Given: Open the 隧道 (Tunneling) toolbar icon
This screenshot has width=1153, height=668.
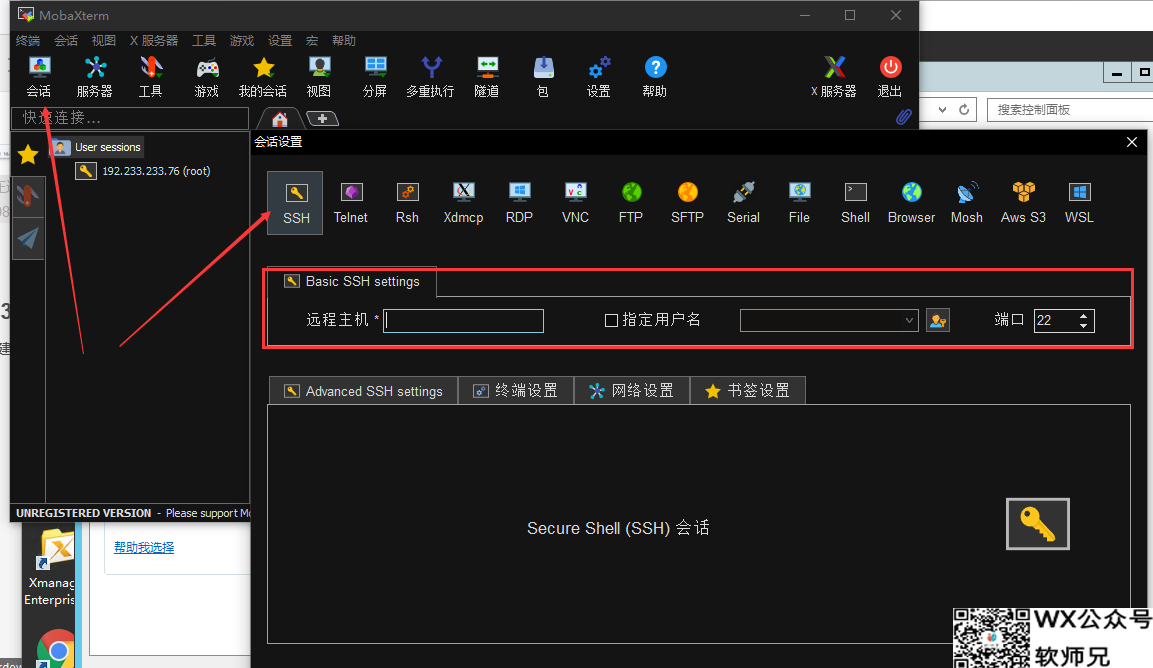Looking at the screenshot, I should (487, 77).
